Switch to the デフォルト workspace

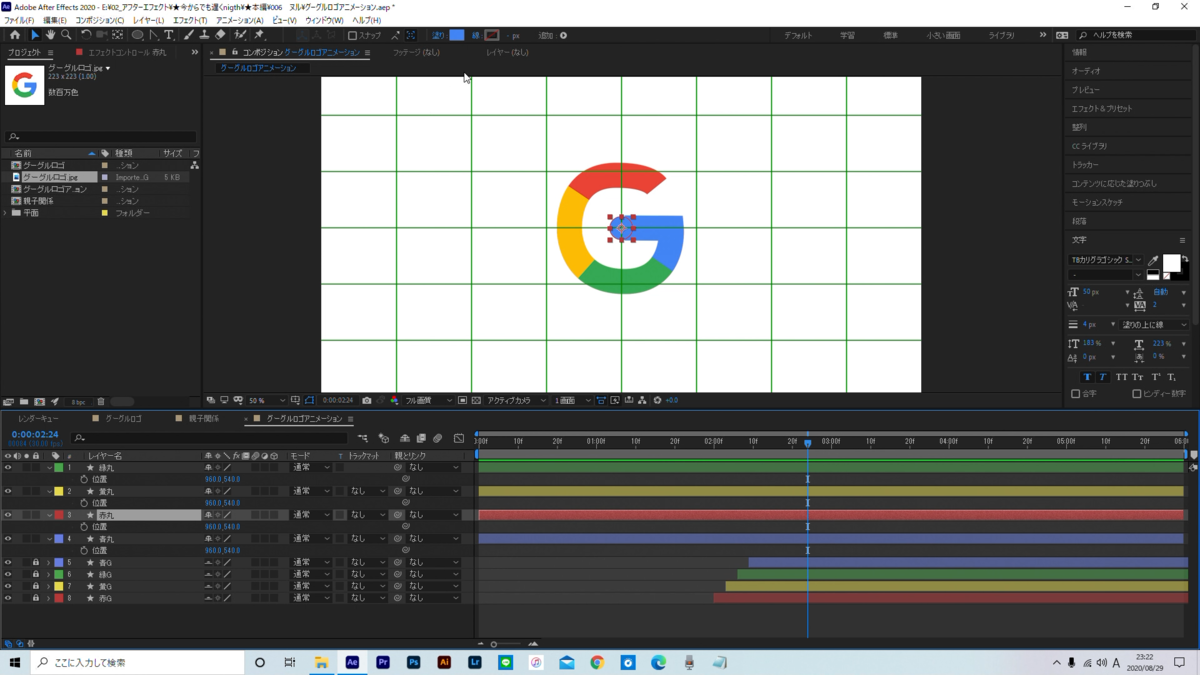coord(798,35)
